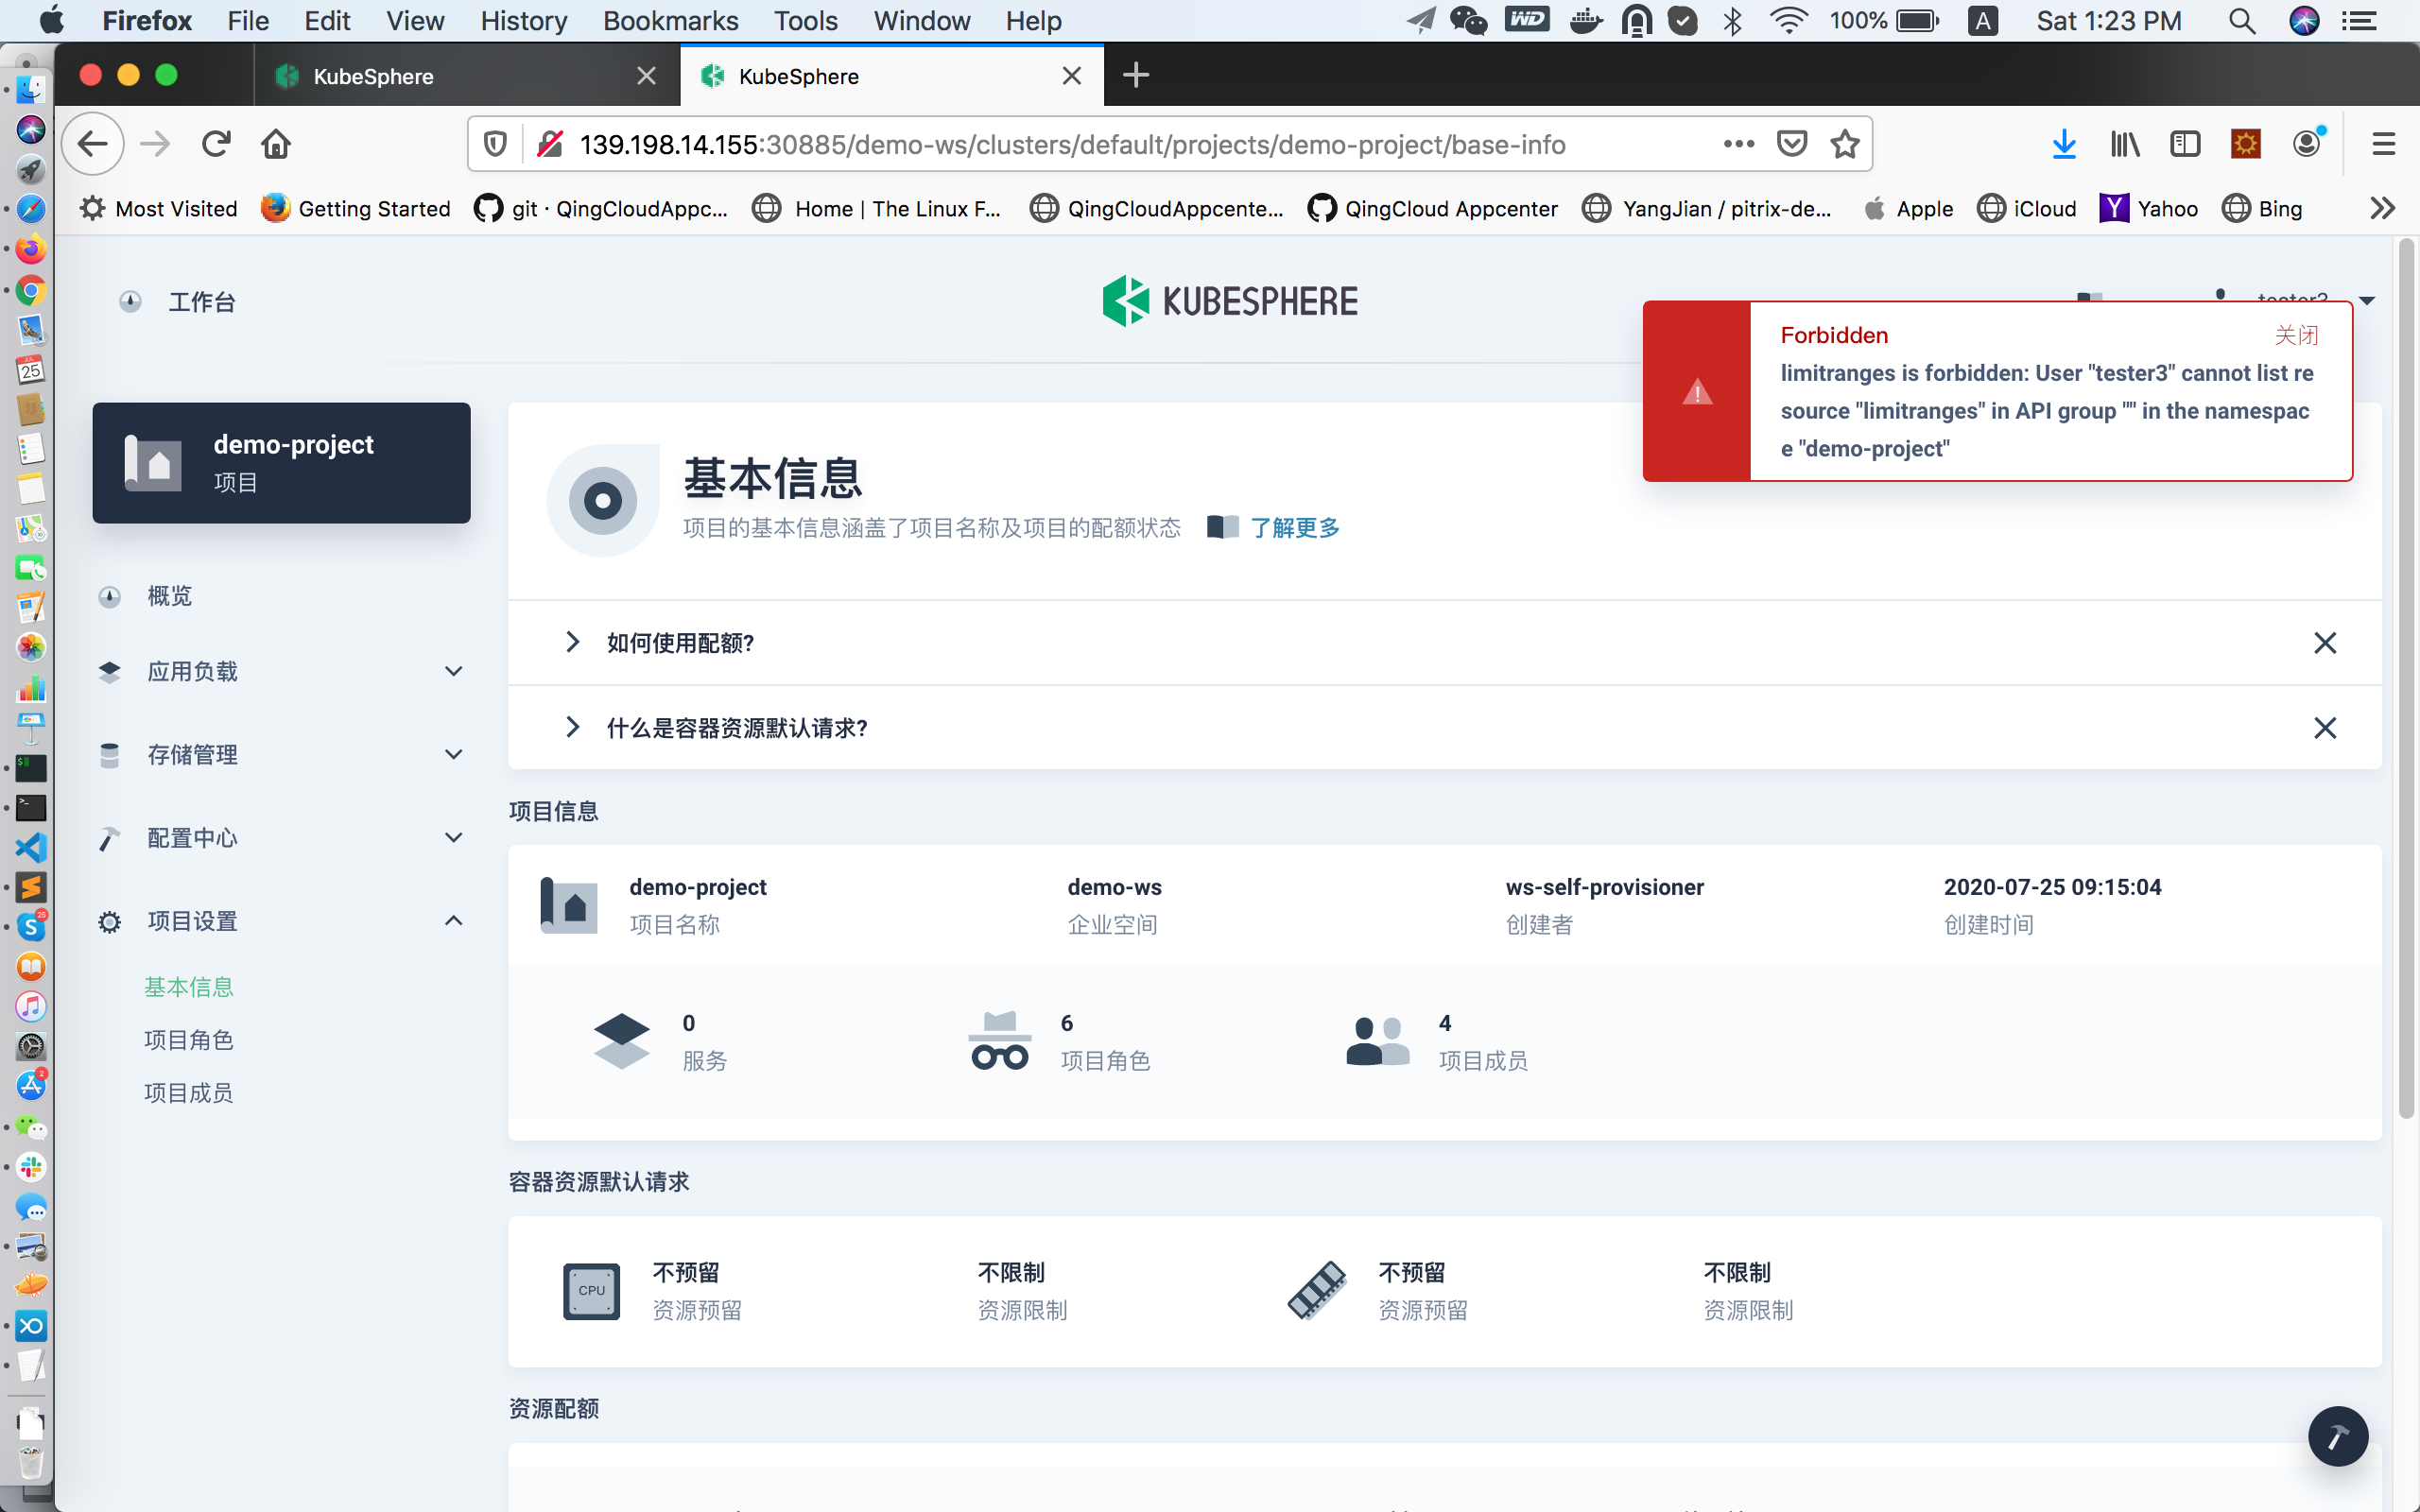Open the Bookmarks menu
2420x1512 pixels.
670,20
